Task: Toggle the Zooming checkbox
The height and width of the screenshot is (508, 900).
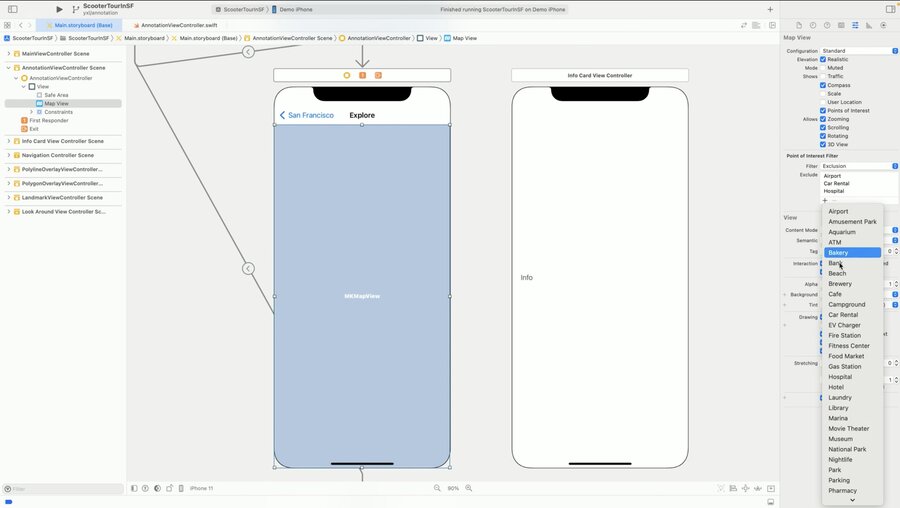Action: [823, 119]
